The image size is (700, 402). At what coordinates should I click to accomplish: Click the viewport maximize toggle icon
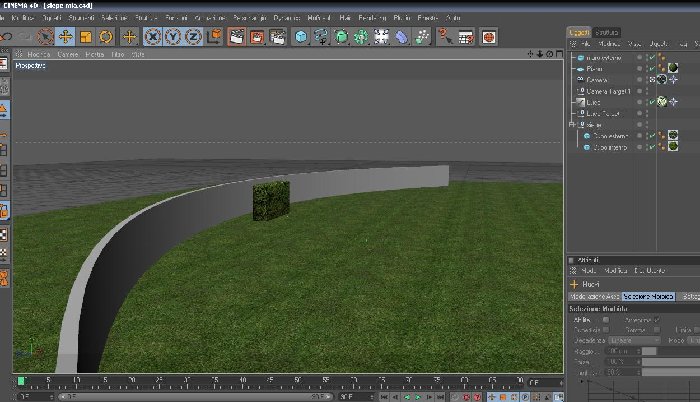tap(559, 54)
